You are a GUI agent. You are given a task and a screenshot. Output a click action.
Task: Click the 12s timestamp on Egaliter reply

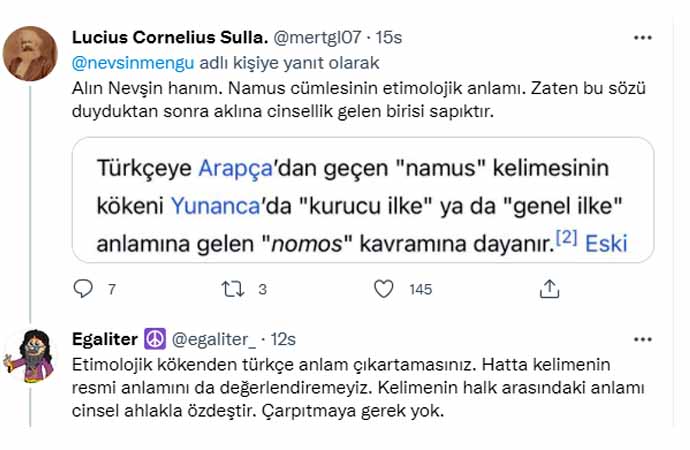click(283, 339)
